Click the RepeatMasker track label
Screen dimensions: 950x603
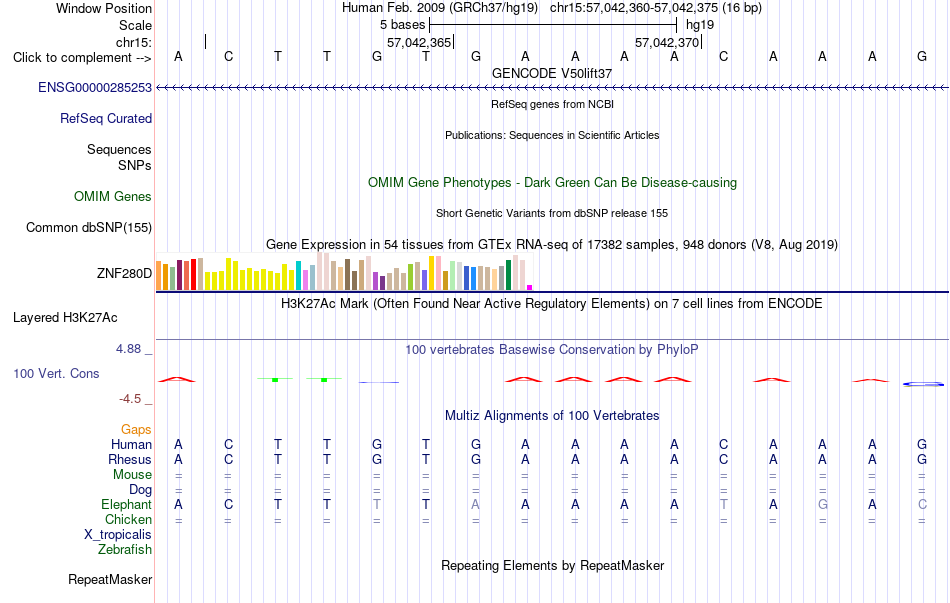pos(110,579)
